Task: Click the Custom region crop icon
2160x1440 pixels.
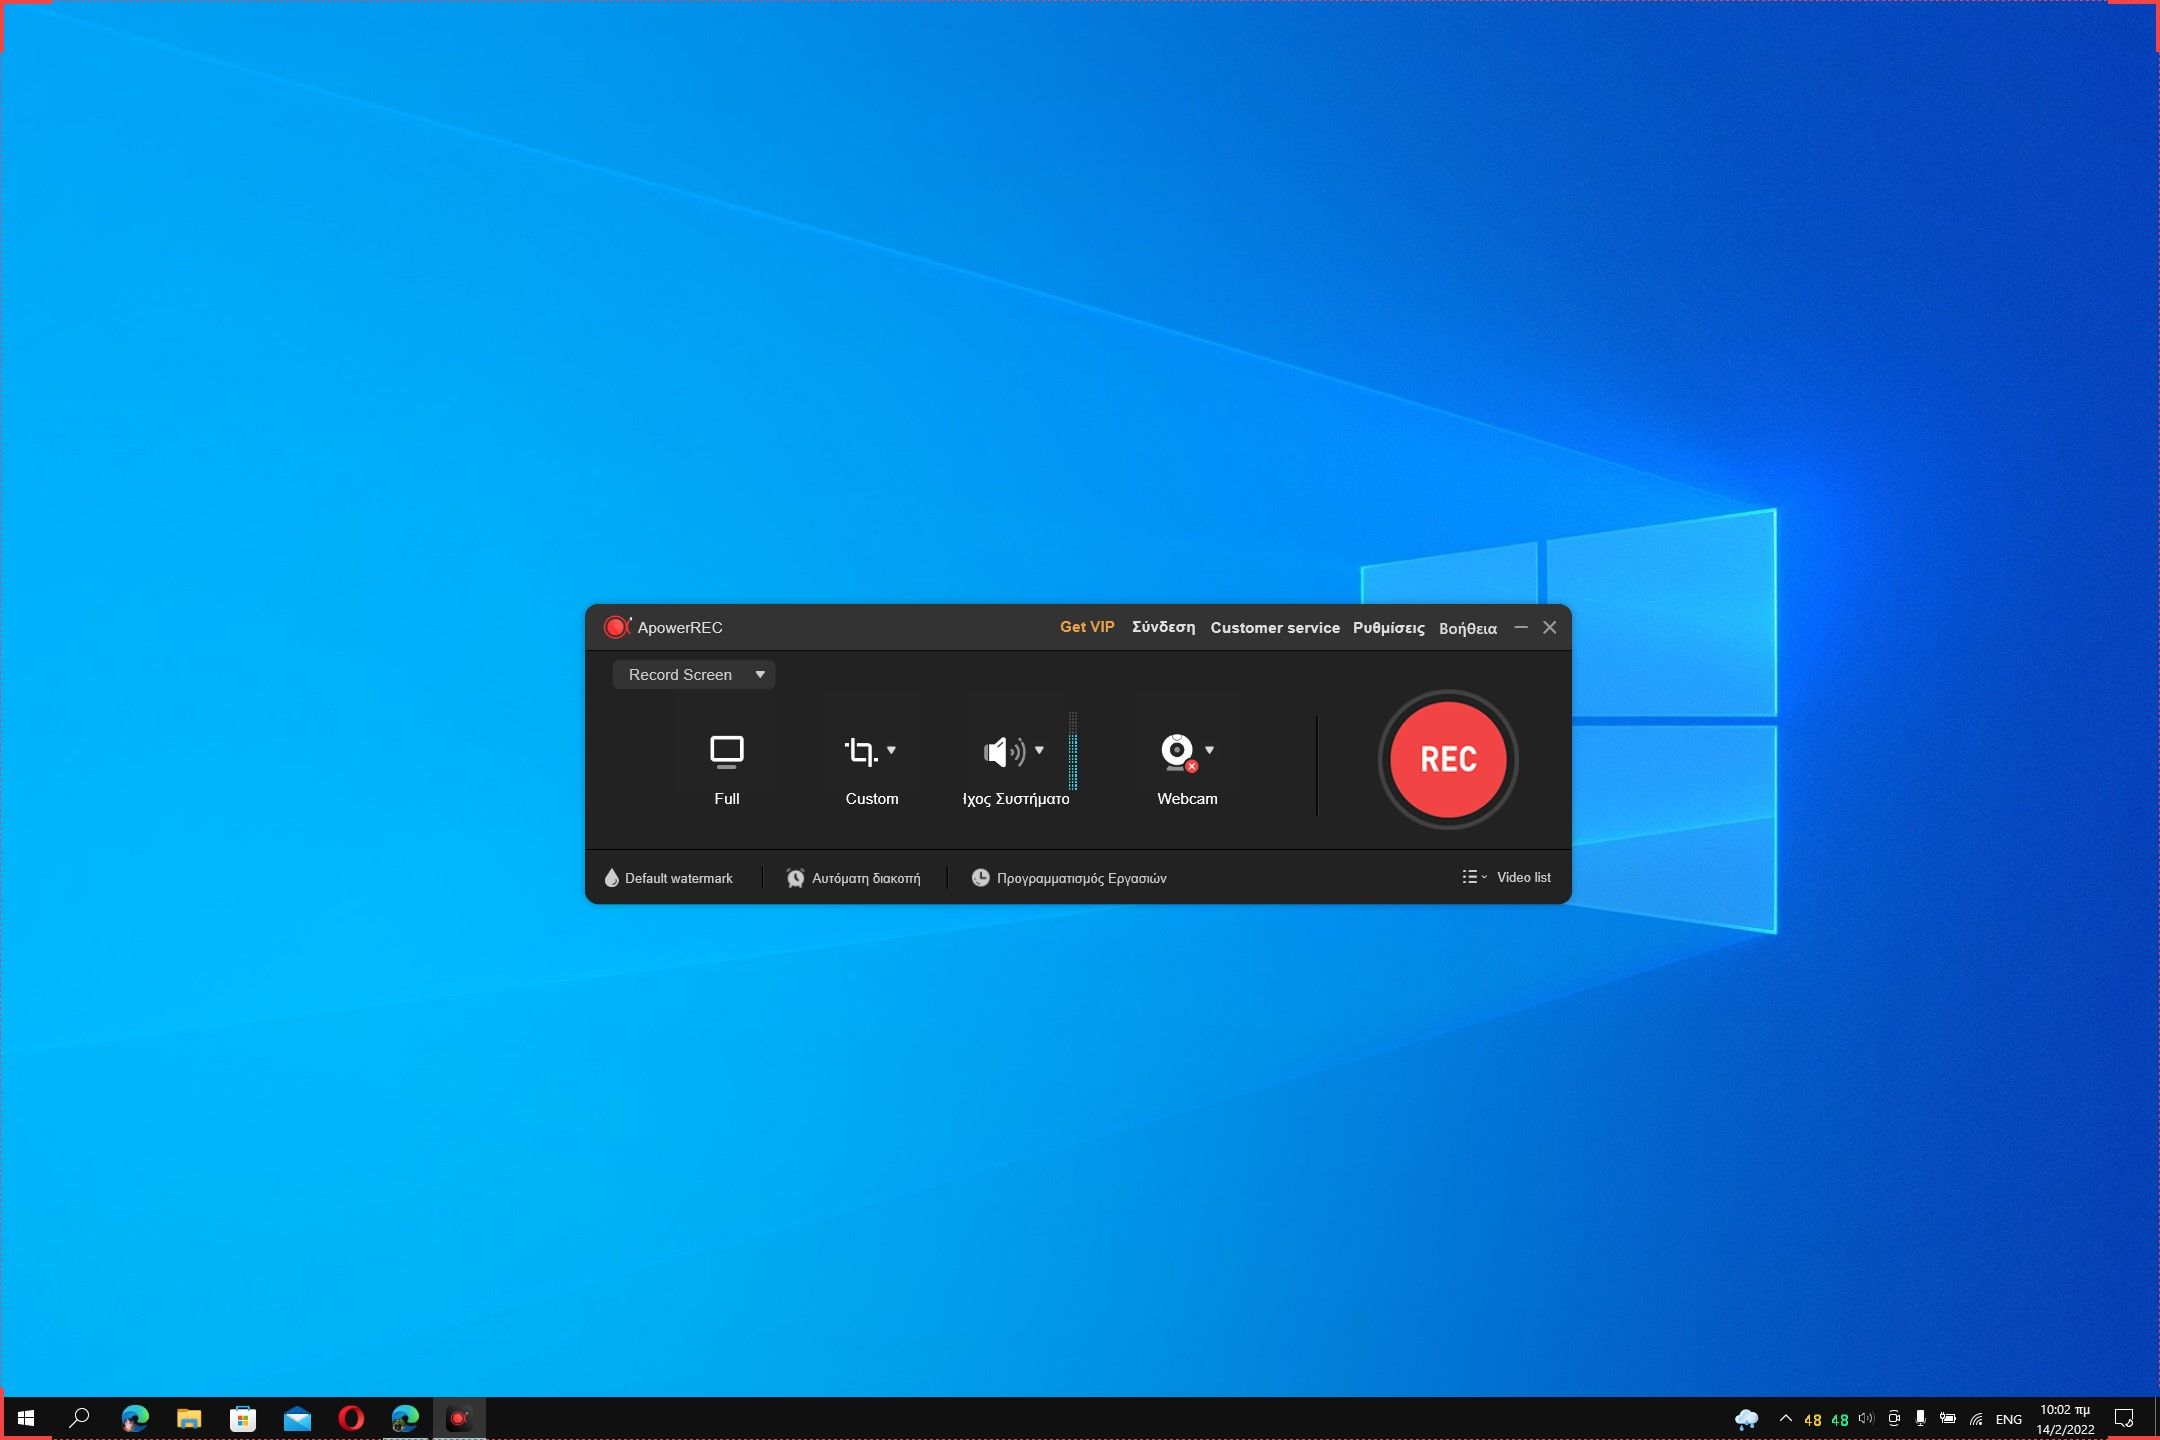Action: (860, 752)
